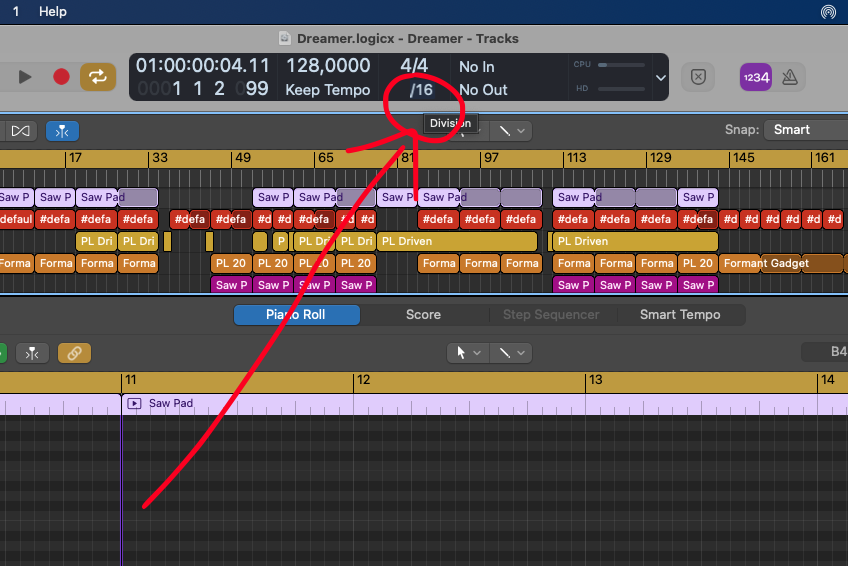This screenshot has width=848, height=566.
Task: Switch to the Score tab
Action: click(423, 315)
